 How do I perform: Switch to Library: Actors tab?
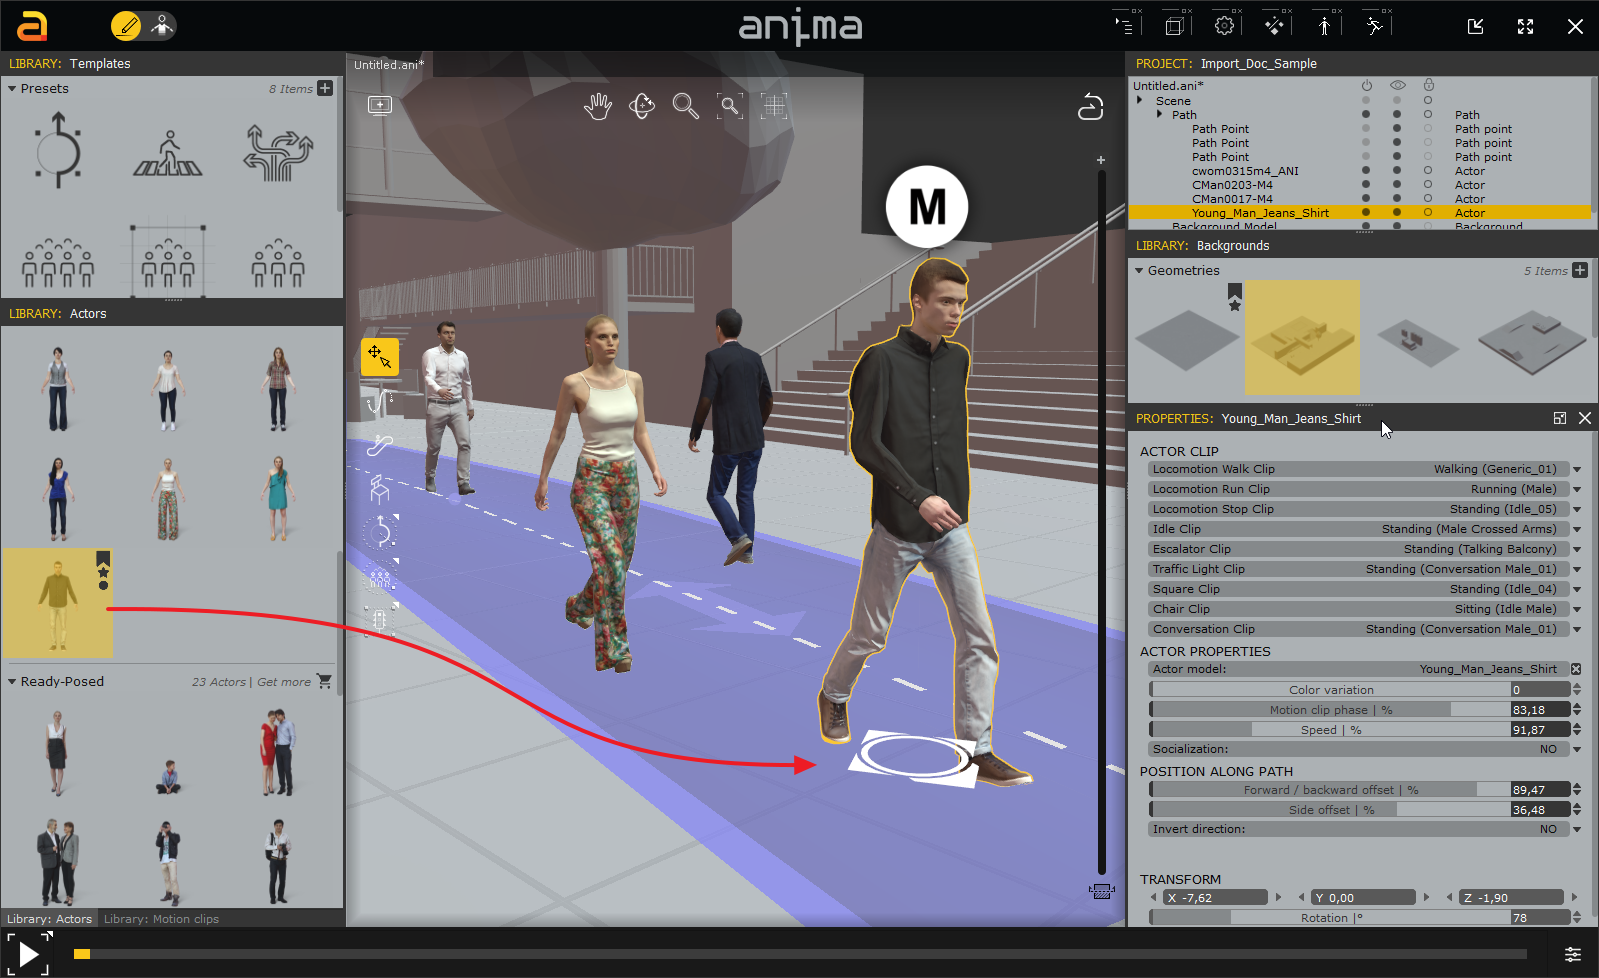[49, 919]
